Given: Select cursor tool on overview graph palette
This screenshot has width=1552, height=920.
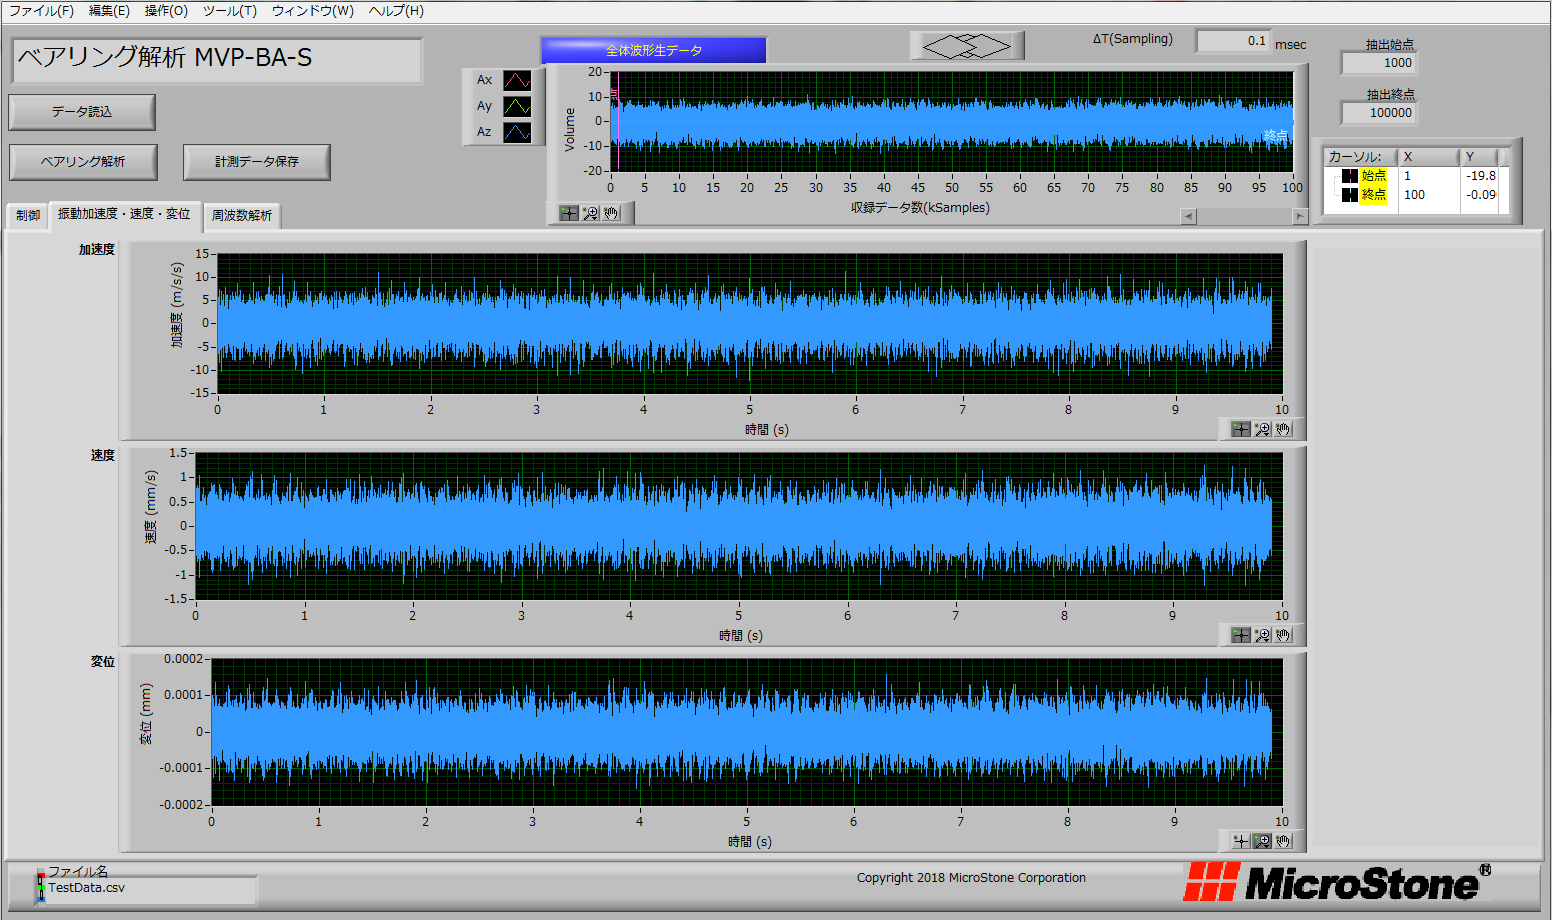Looking at the screenshot, I should click(569, 213).
